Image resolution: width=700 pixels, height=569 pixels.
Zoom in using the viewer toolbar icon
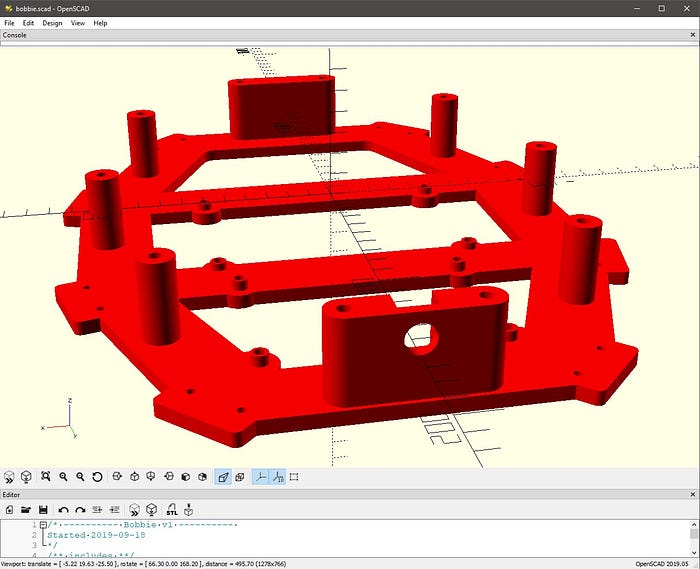(x=63, y=477)
